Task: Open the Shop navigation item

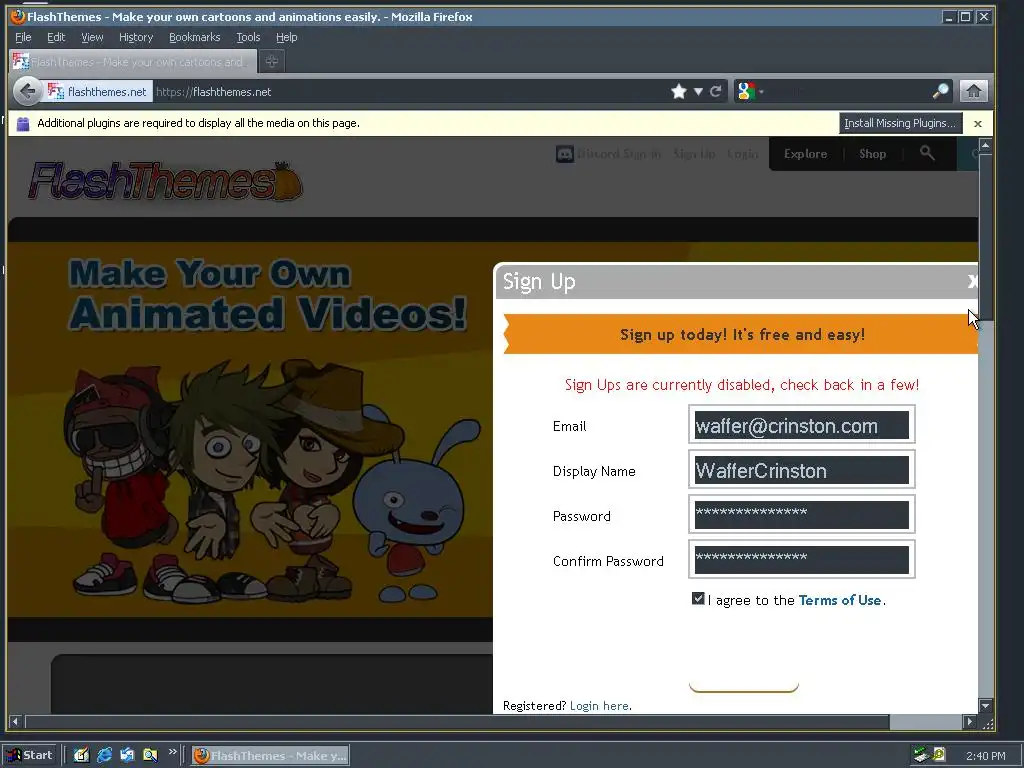Action: tap(872, 154)
